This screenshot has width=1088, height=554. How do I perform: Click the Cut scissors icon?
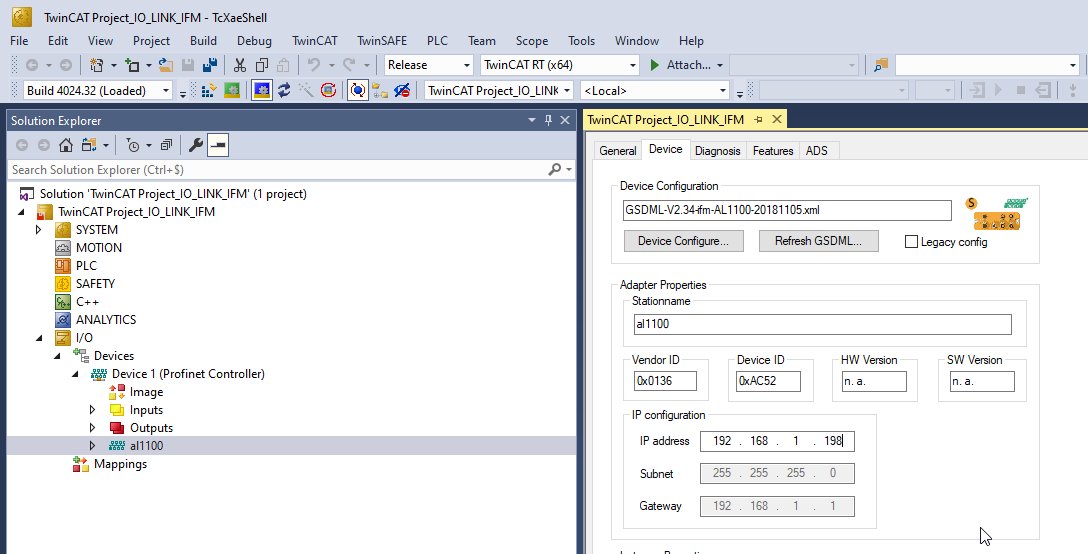point(240,65)
